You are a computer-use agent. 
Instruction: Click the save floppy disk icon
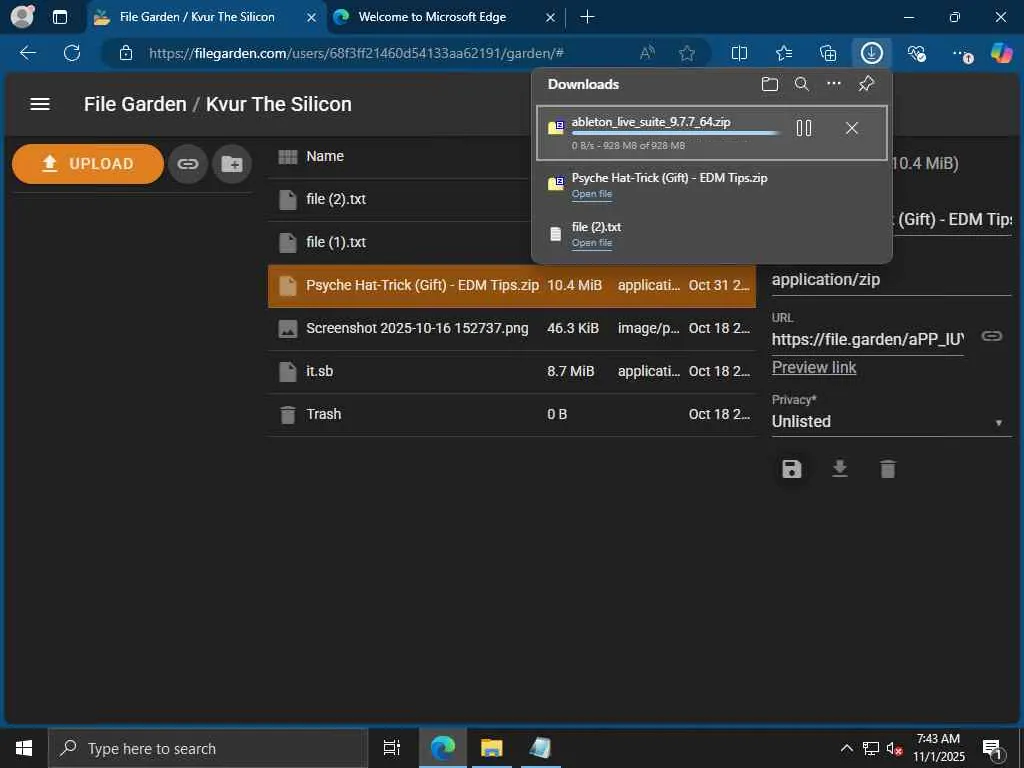[792, 469]
